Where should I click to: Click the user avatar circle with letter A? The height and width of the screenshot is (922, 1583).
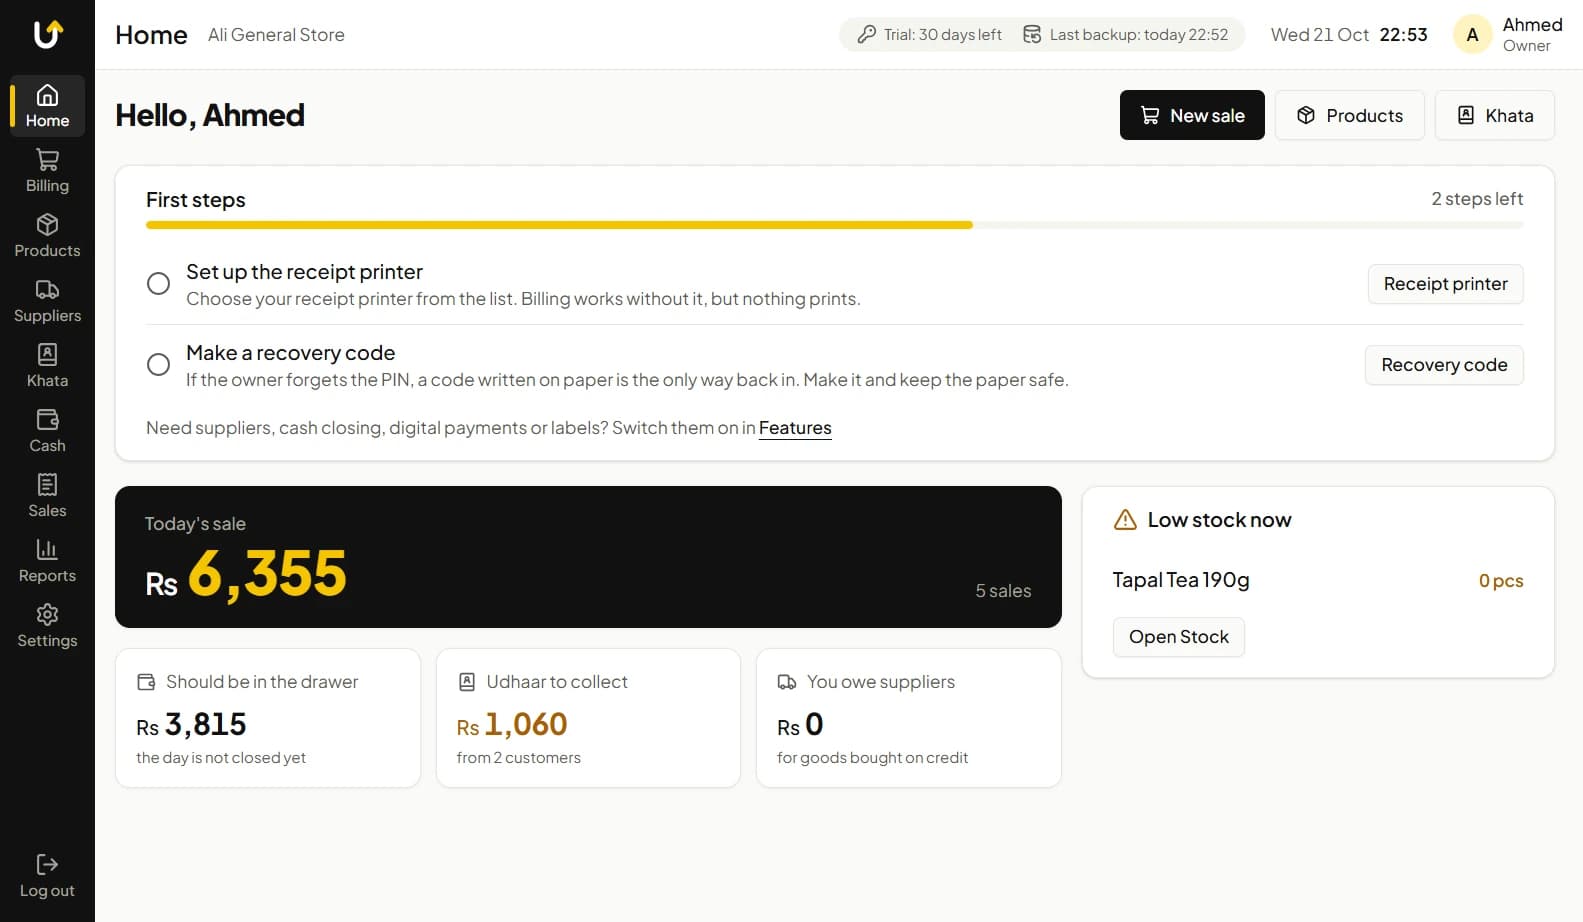tap(1472, 34)
